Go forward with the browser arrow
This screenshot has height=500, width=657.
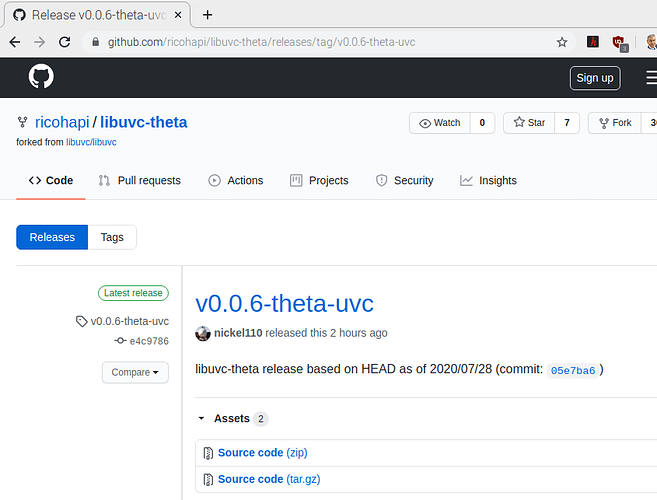click(x=39, y=42)
